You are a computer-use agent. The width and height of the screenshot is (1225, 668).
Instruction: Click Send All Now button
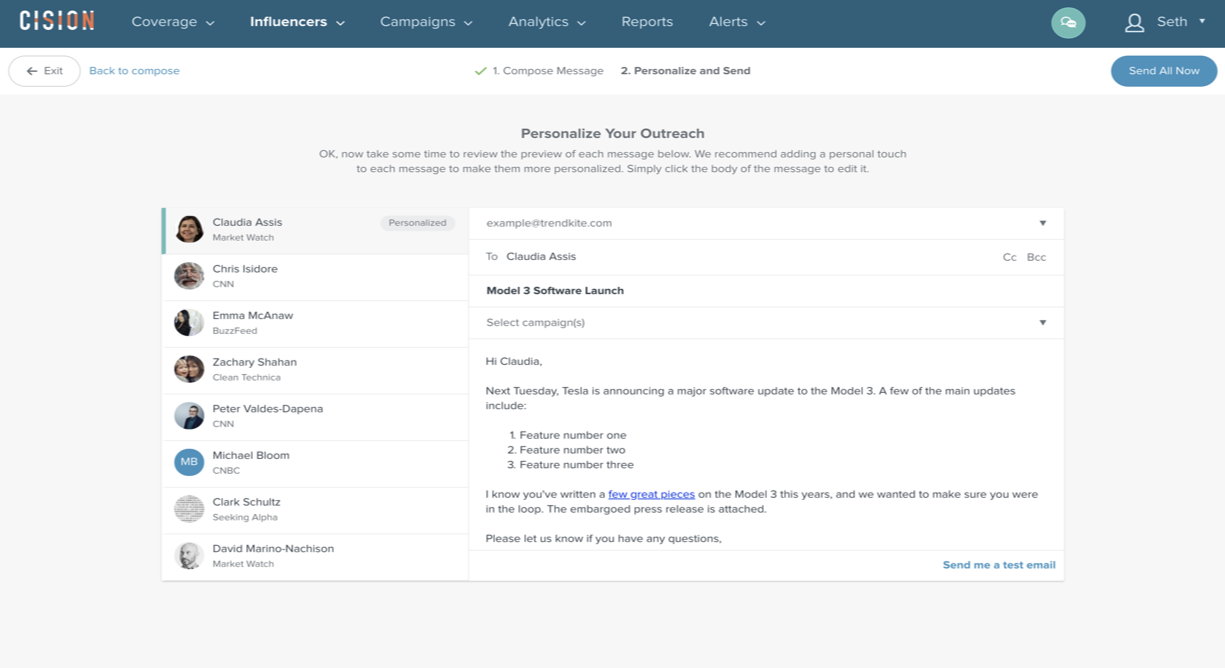point(1163,71)
